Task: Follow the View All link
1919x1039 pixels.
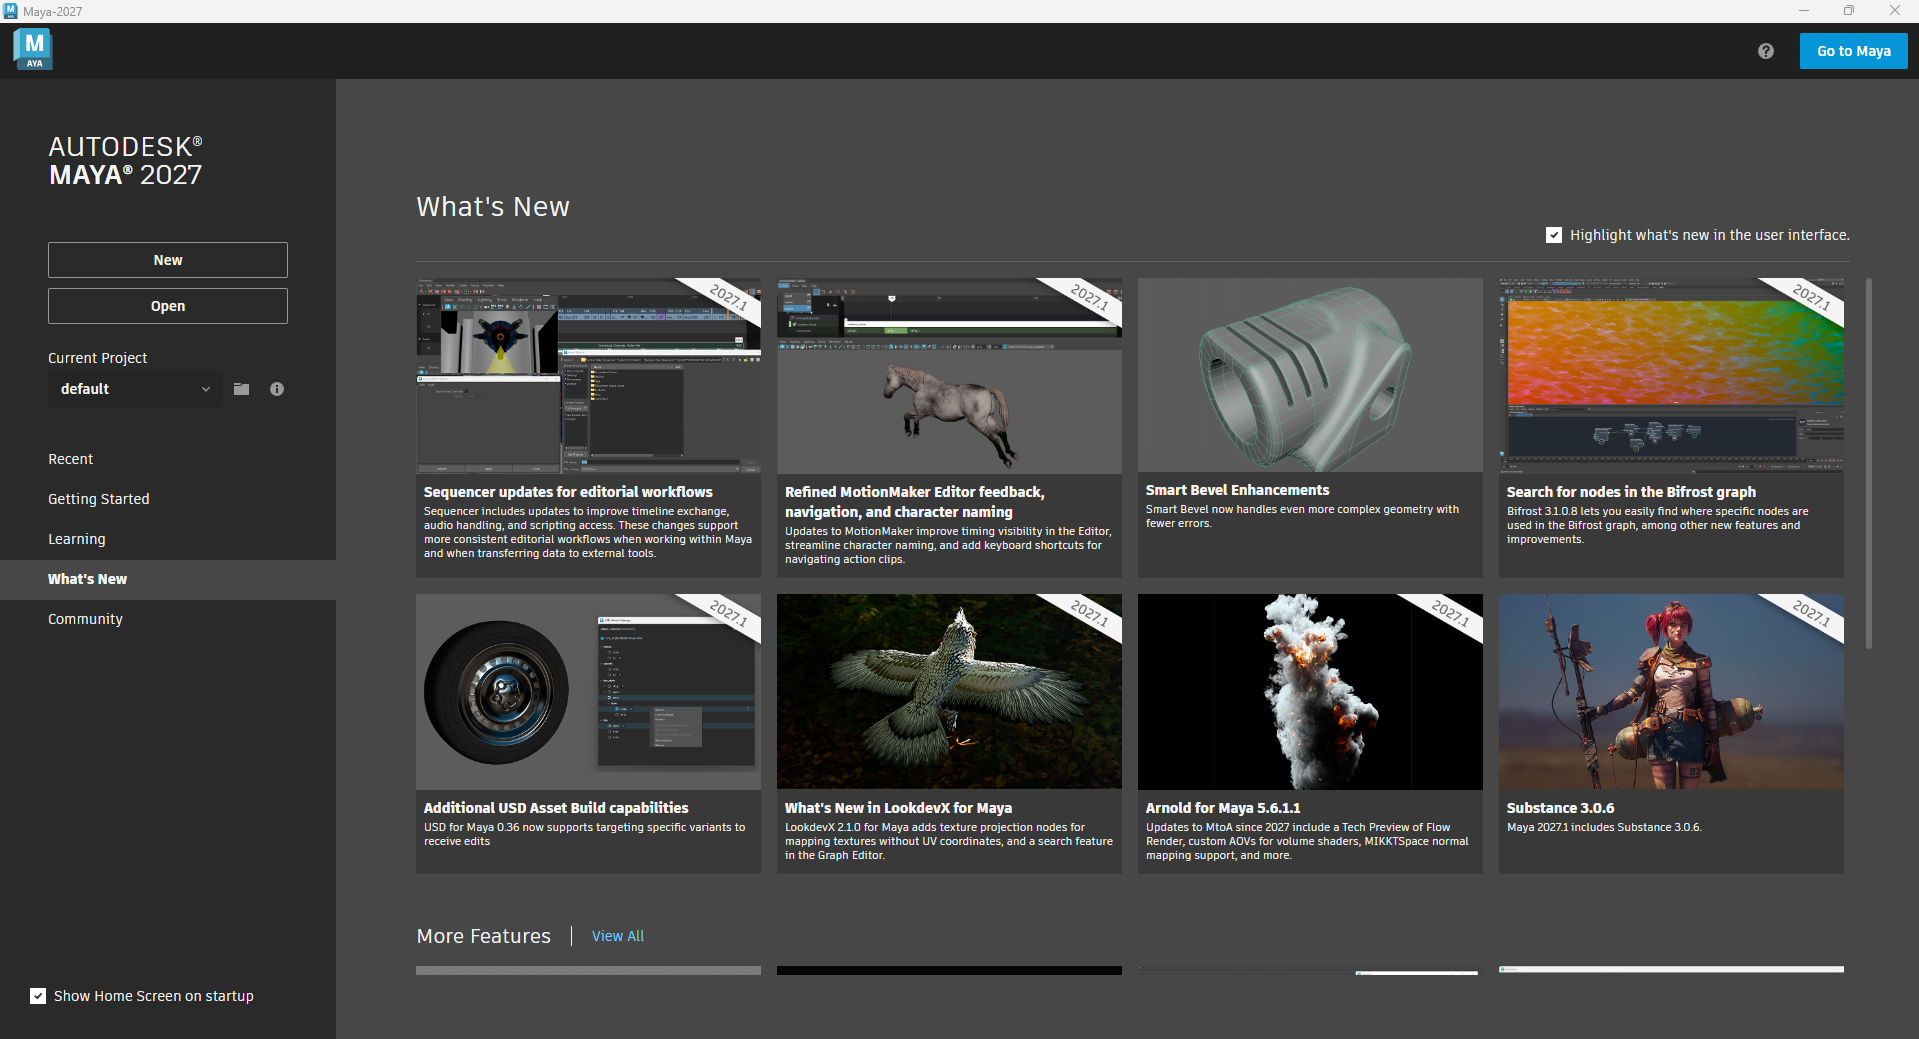Action: click(x=618, y=936)
